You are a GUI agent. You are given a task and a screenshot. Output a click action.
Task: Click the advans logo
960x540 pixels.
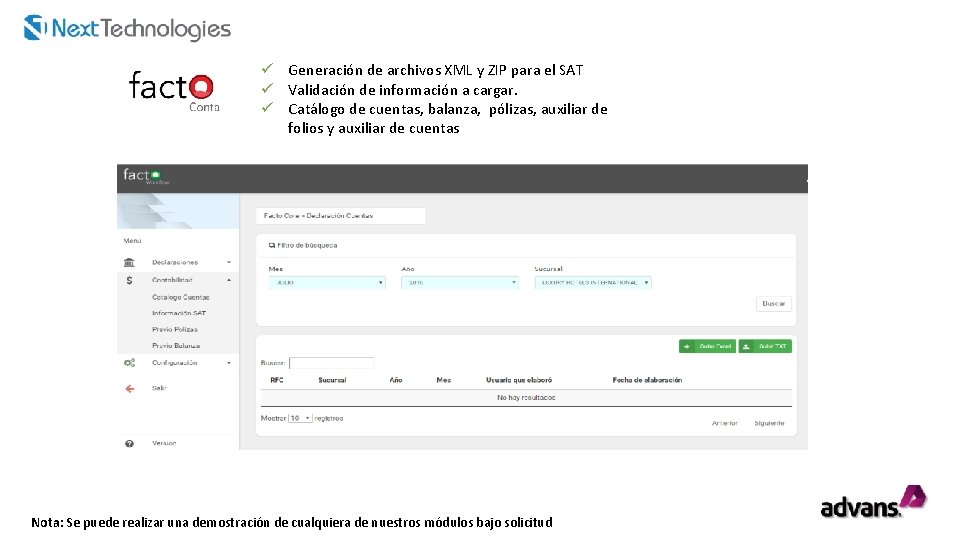tap(873, 502)
